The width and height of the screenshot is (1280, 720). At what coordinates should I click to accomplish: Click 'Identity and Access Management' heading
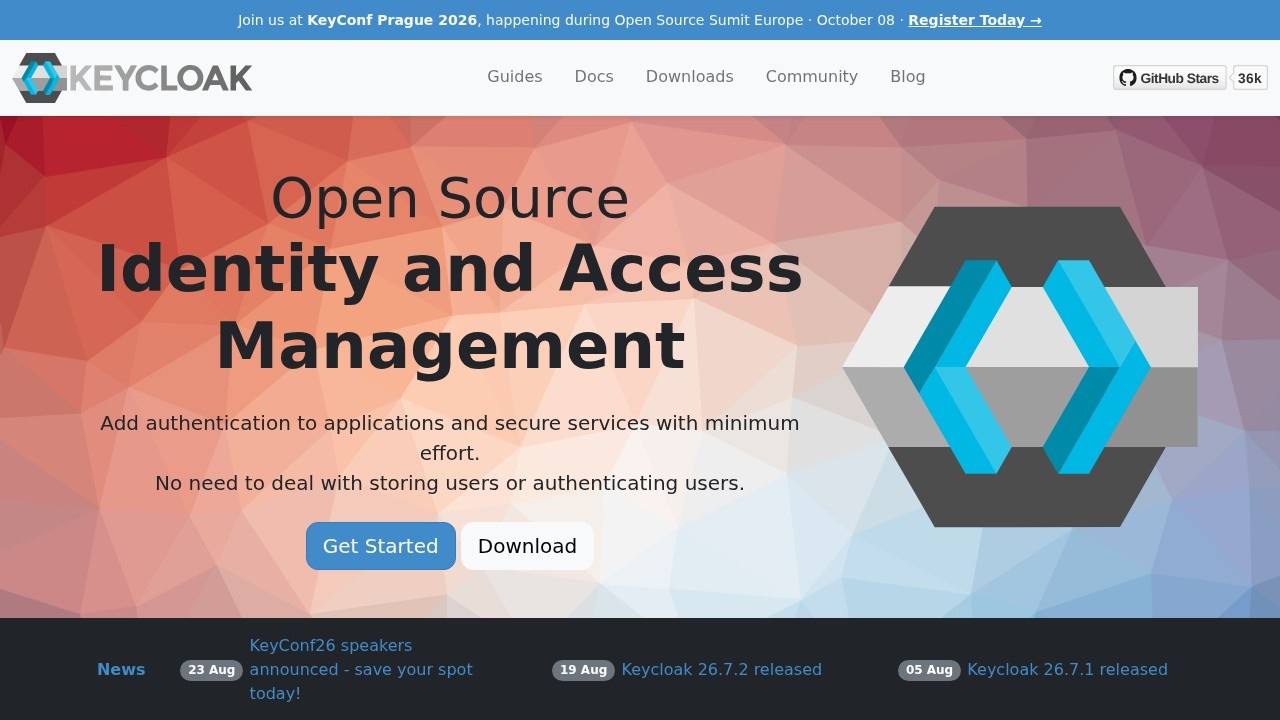[450, 308]
